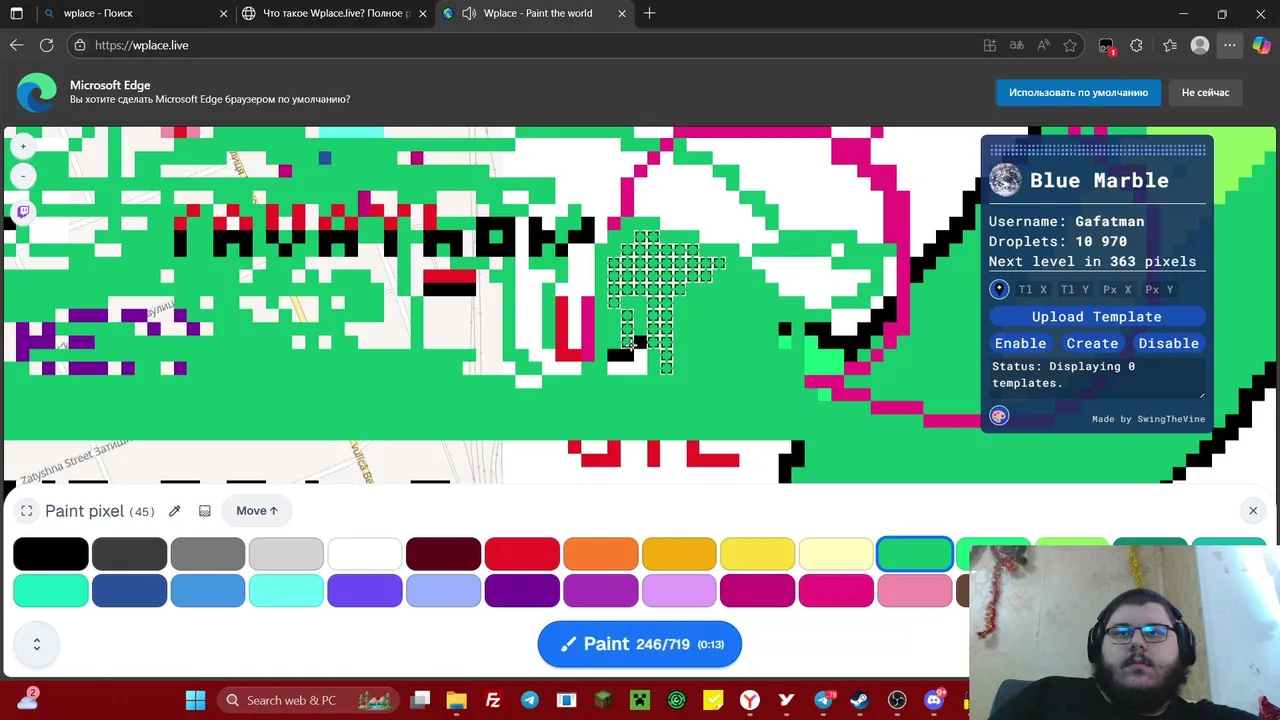The image size is (1280, 720).
Task: Open Edge settings and more menu
Action: [1229, 45]
